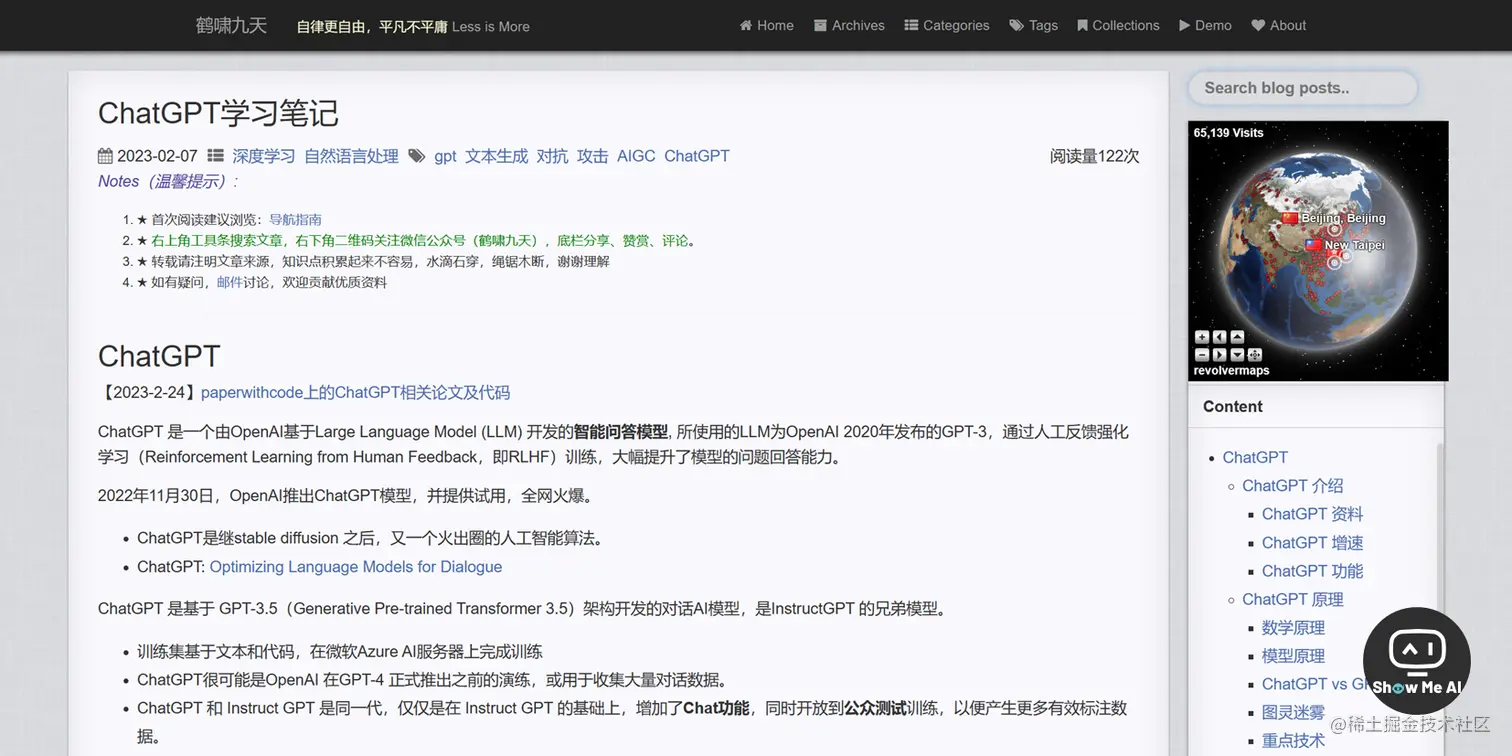
Task: Jump to ChatGPT 介绍 in contents
Action: (x=1292, y=485)
